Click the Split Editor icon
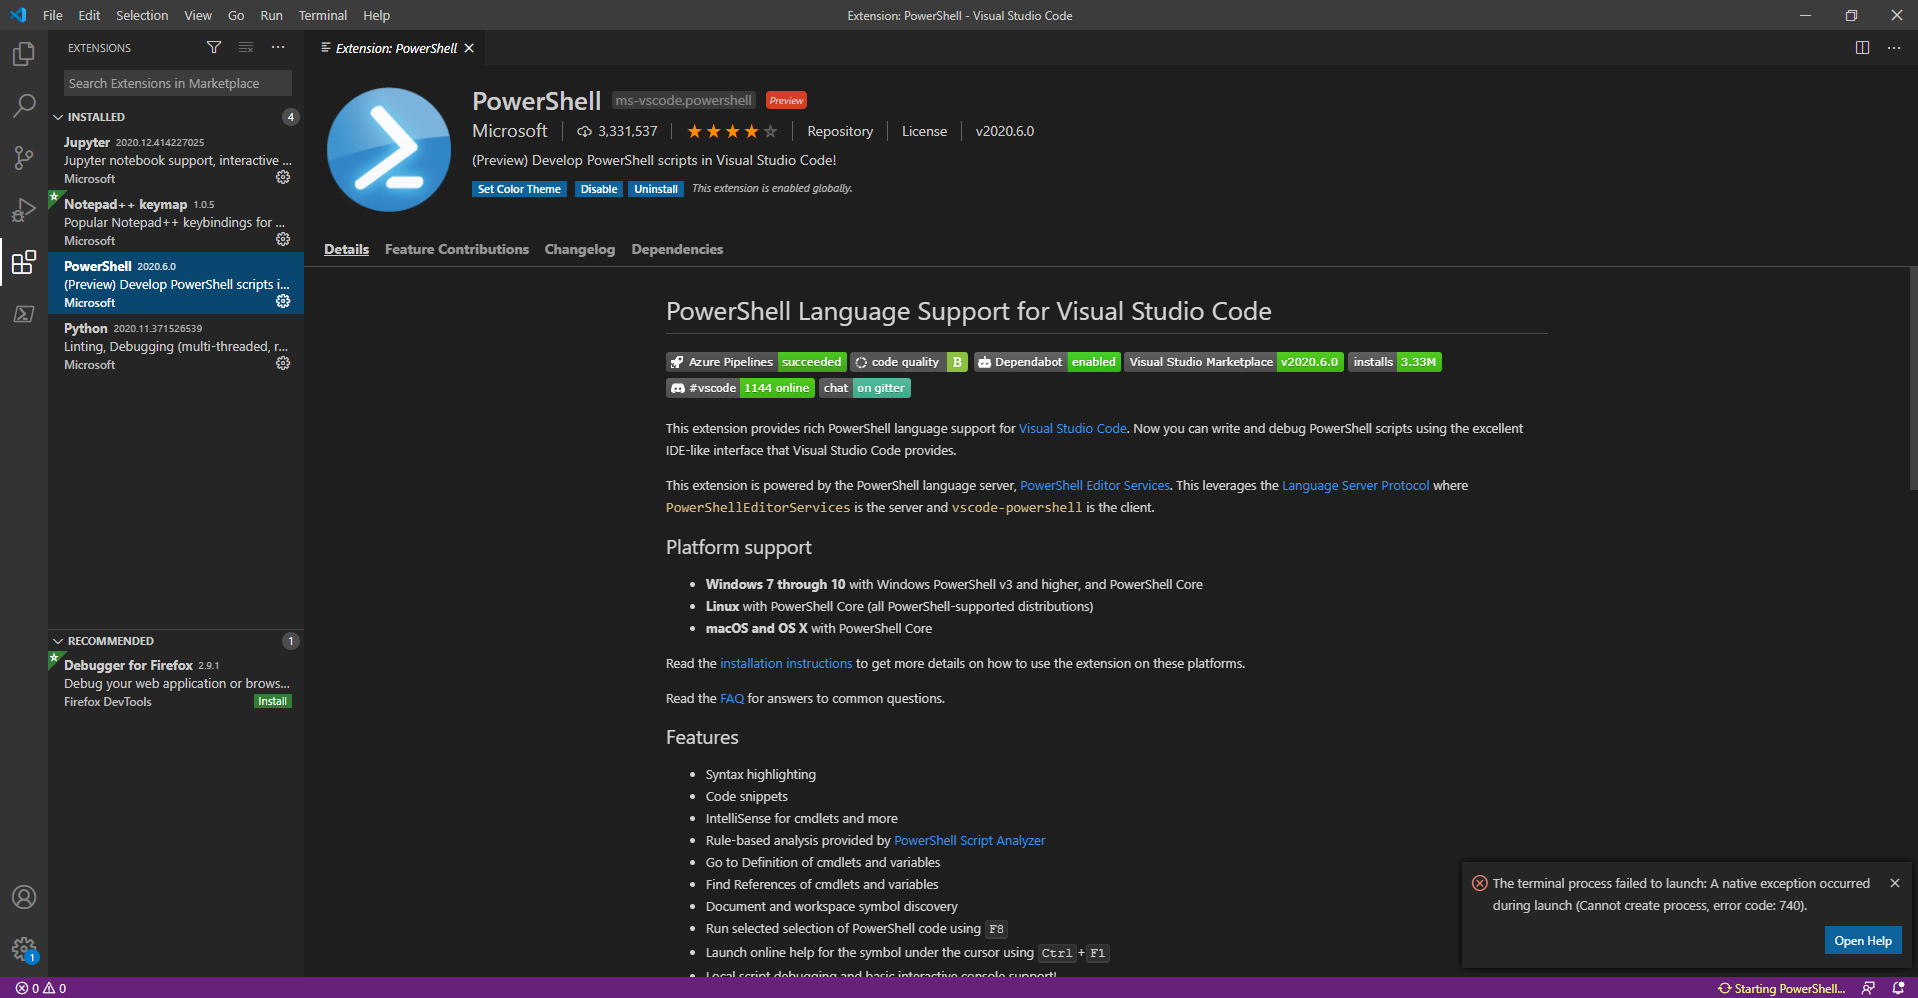Screen dimensions: 1918x998 pyautogui.click(x=1861, y=47)
